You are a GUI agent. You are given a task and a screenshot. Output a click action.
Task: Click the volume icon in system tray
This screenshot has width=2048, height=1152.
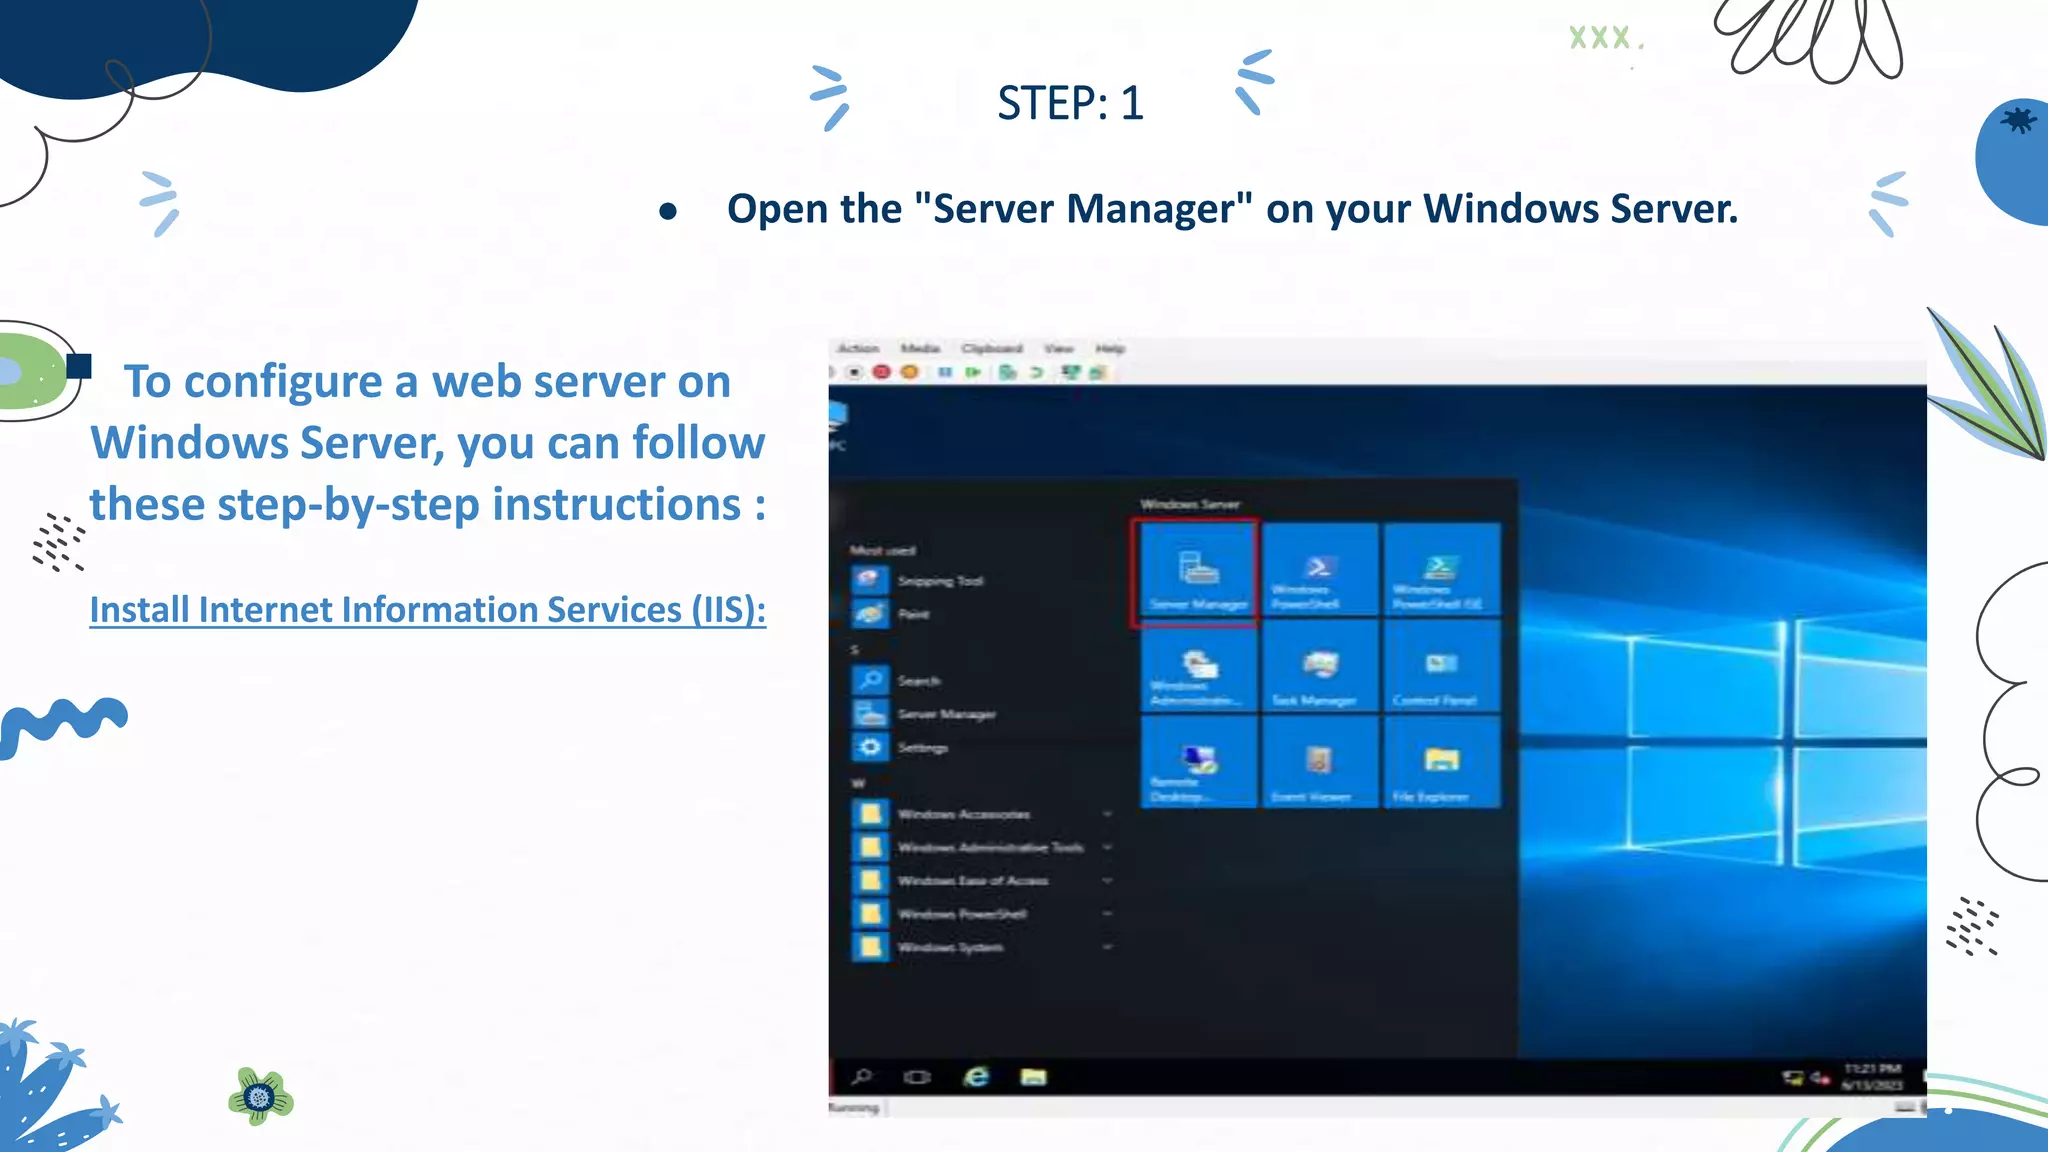[1820, 1078]
